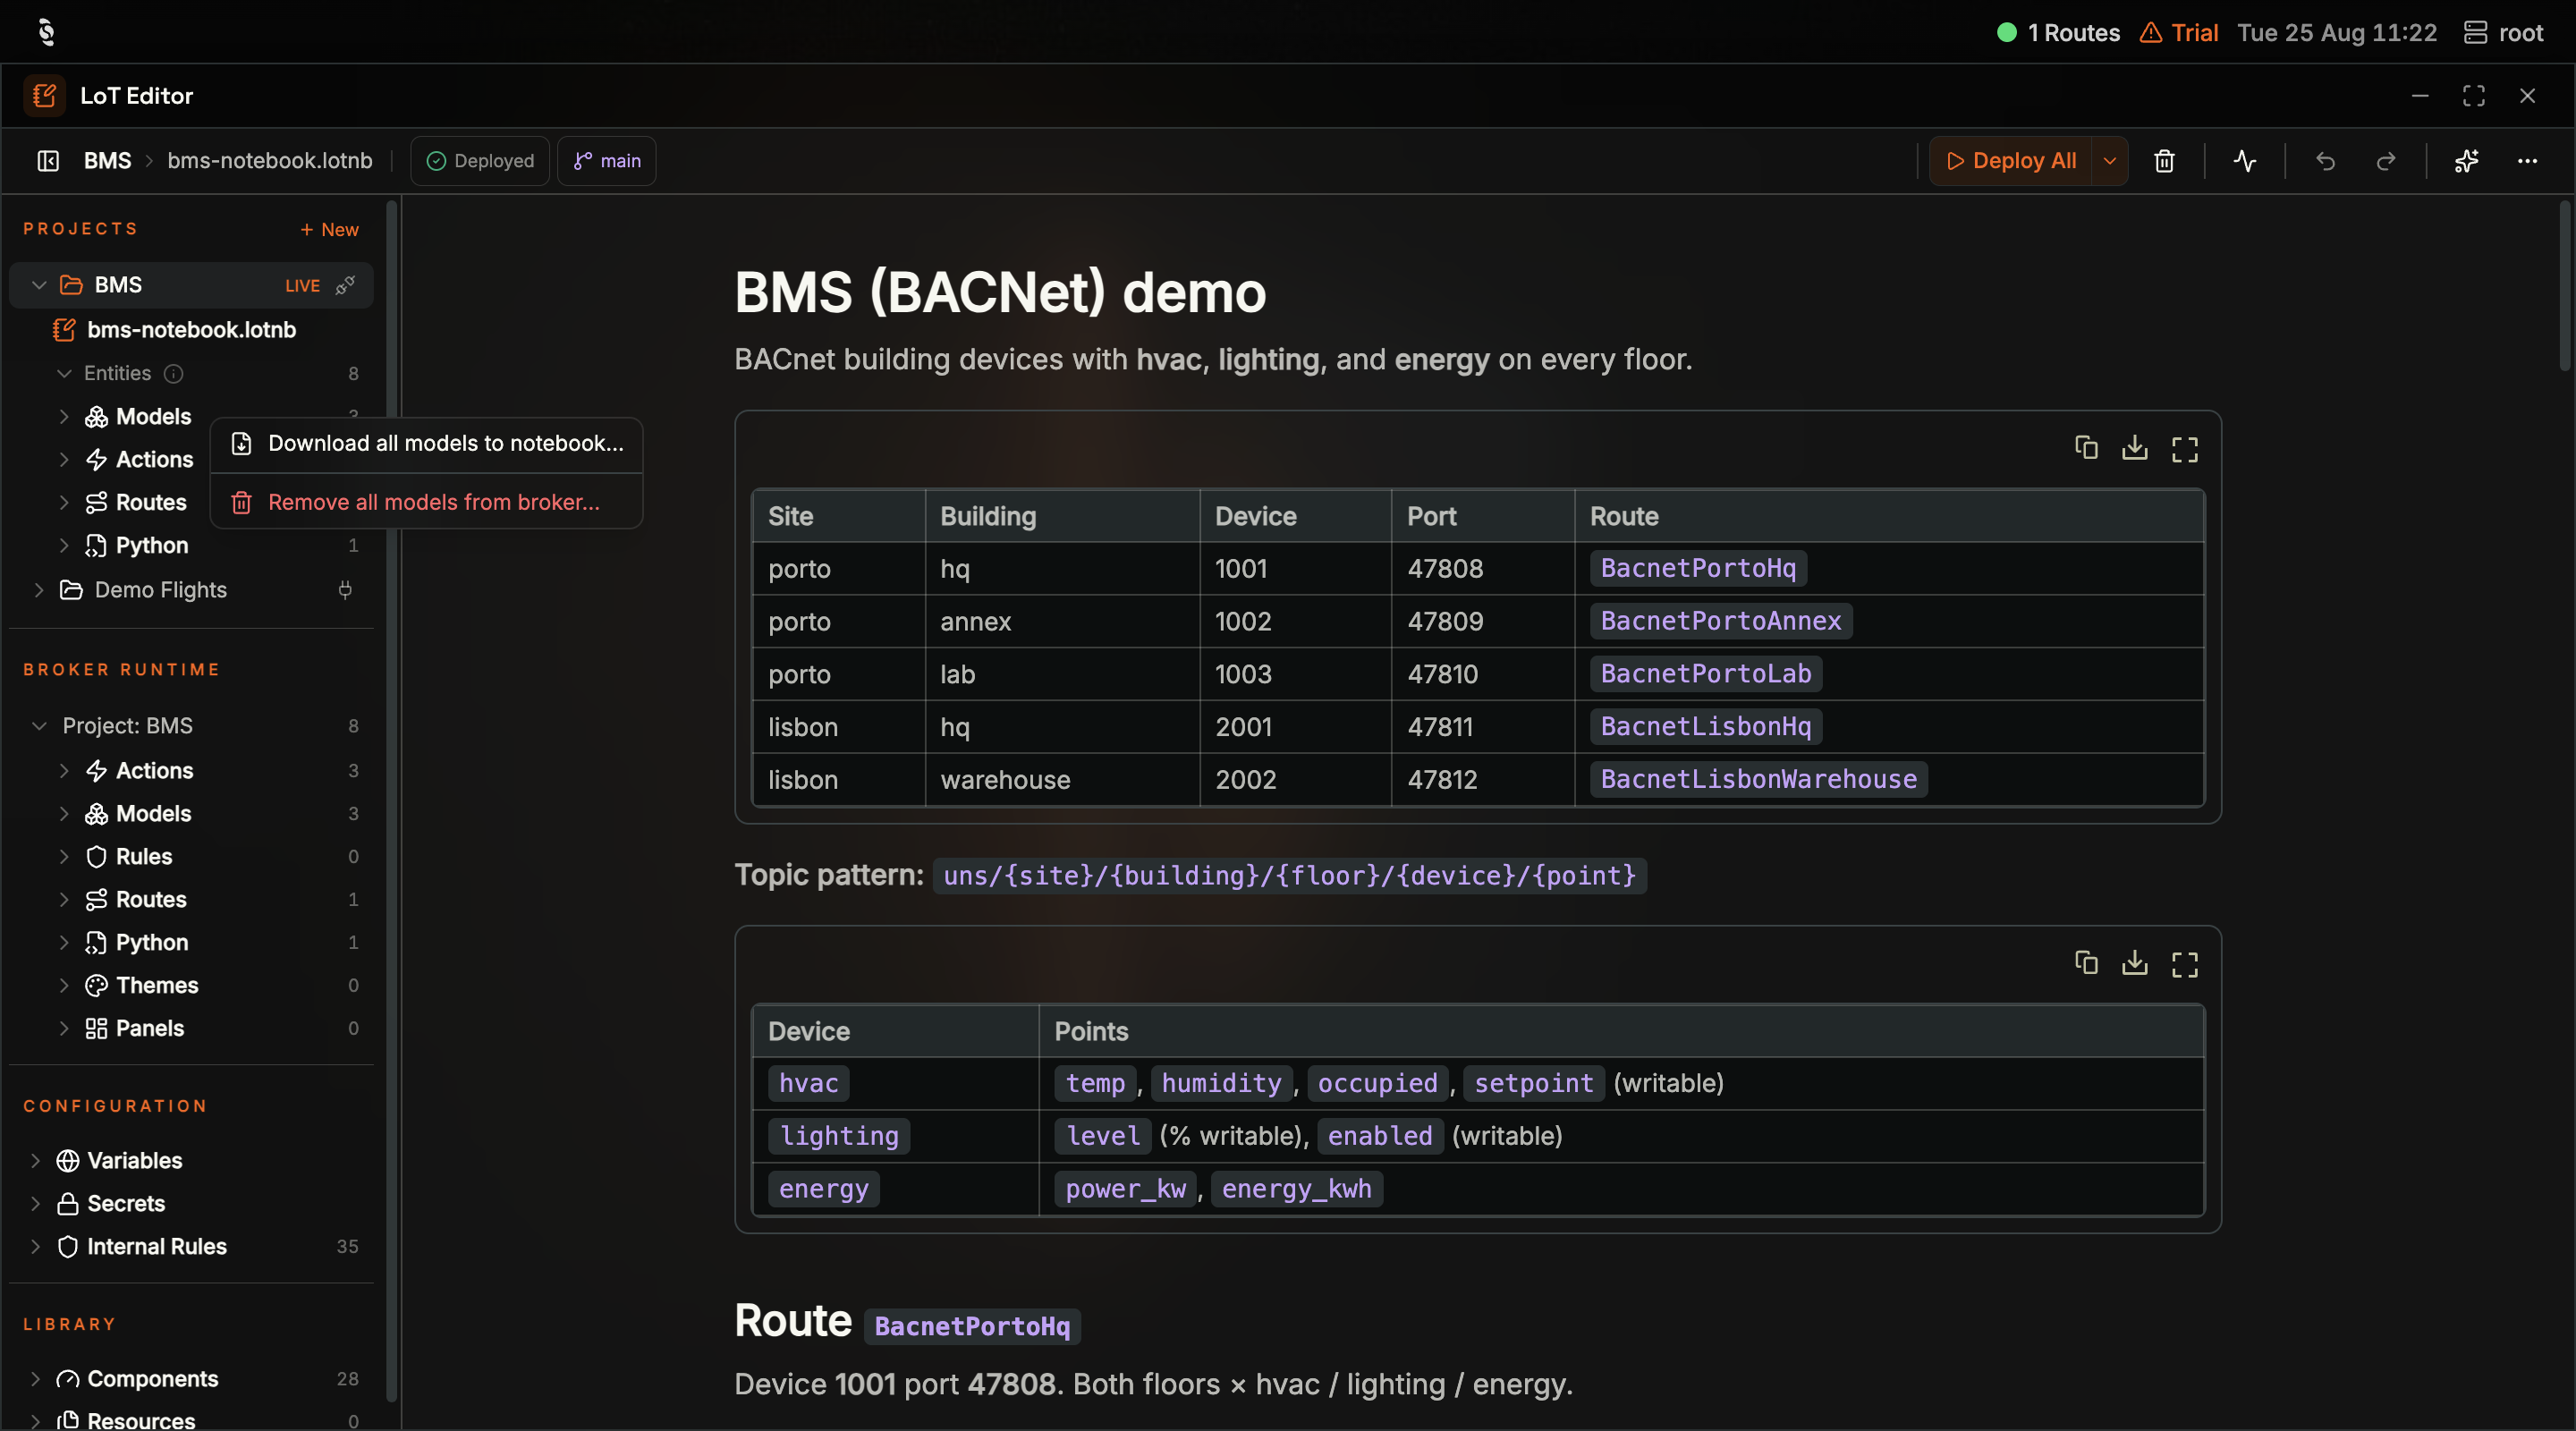This screenshot has width=2576, height=1431.
Task: Click the BMS project link icon
Action: (345, 285)
